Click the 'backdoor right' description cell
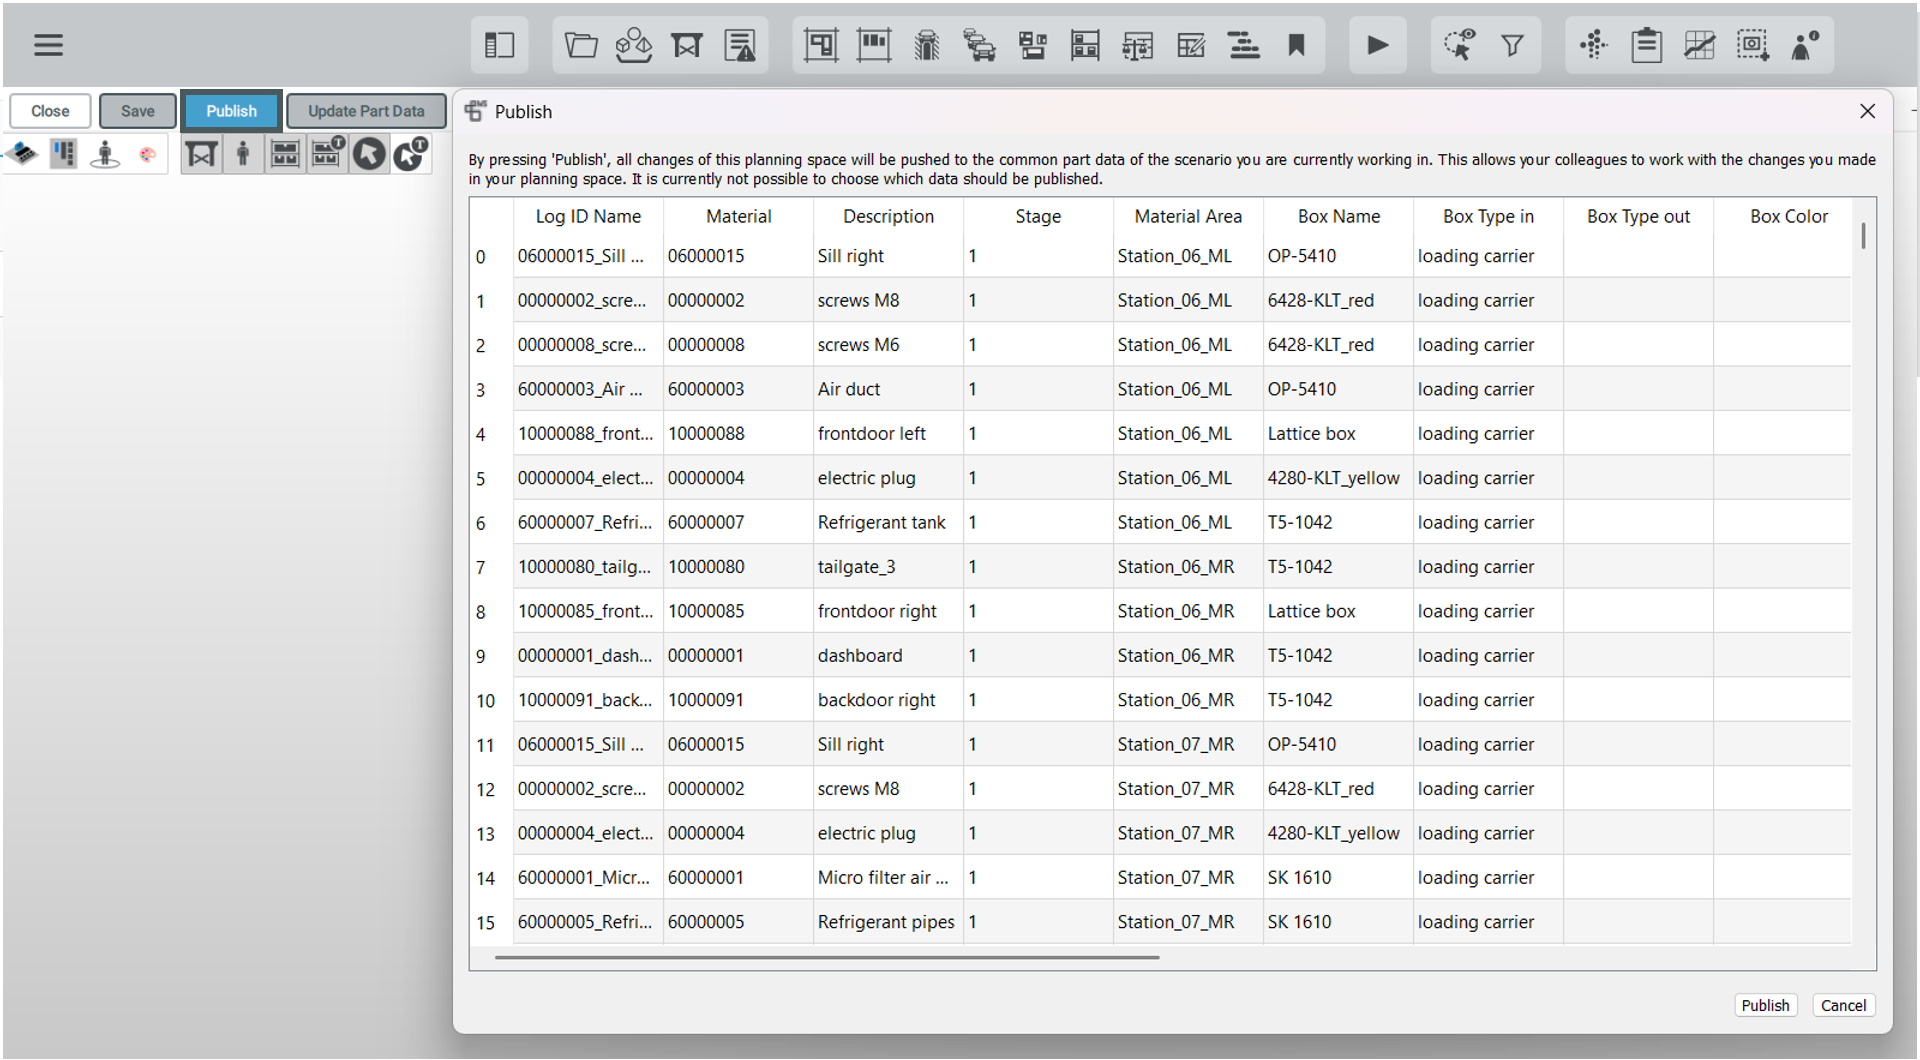Image resolution: width=1920 pixels, height=1060 pixels. coord(888,700)
